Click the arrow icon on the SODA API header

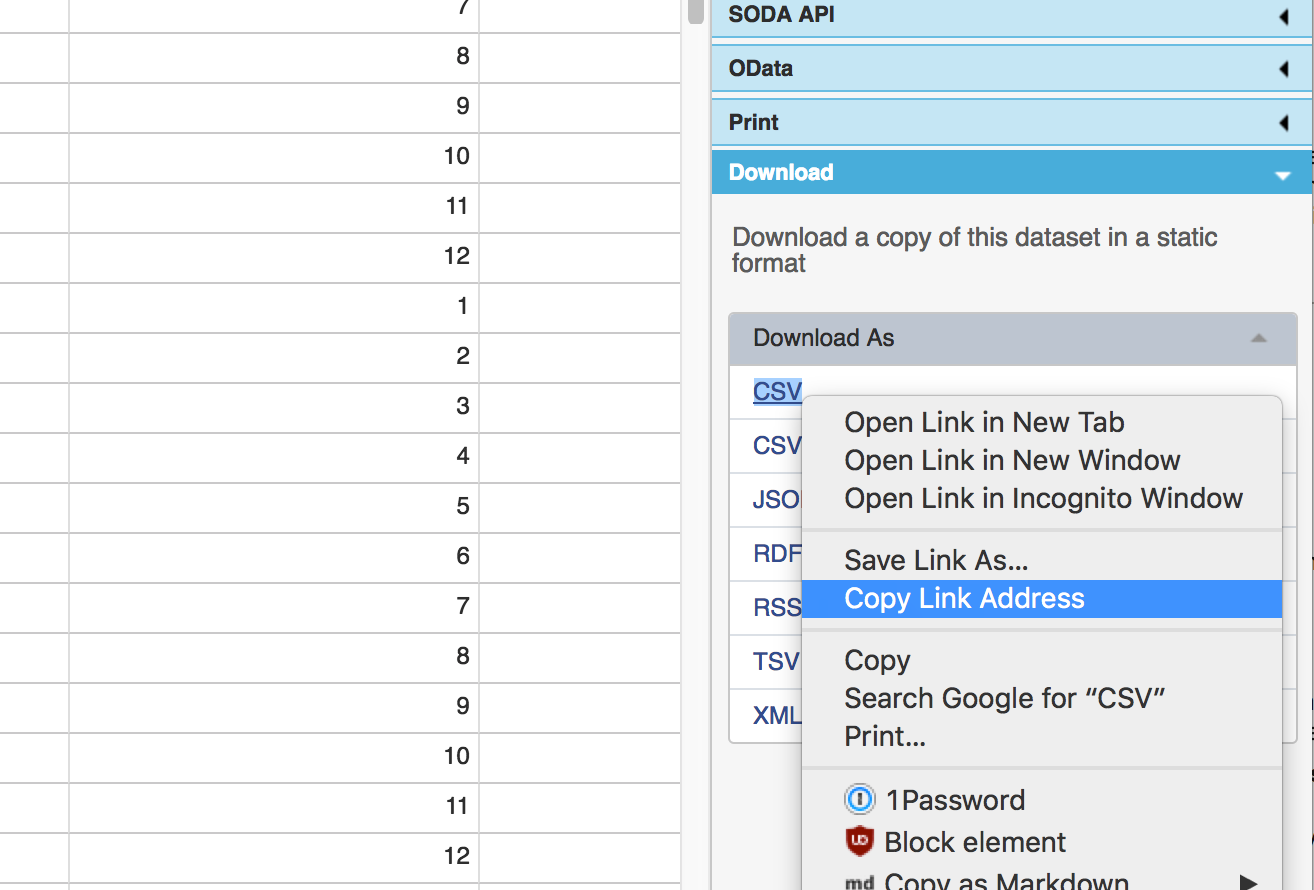[1283, 16]
